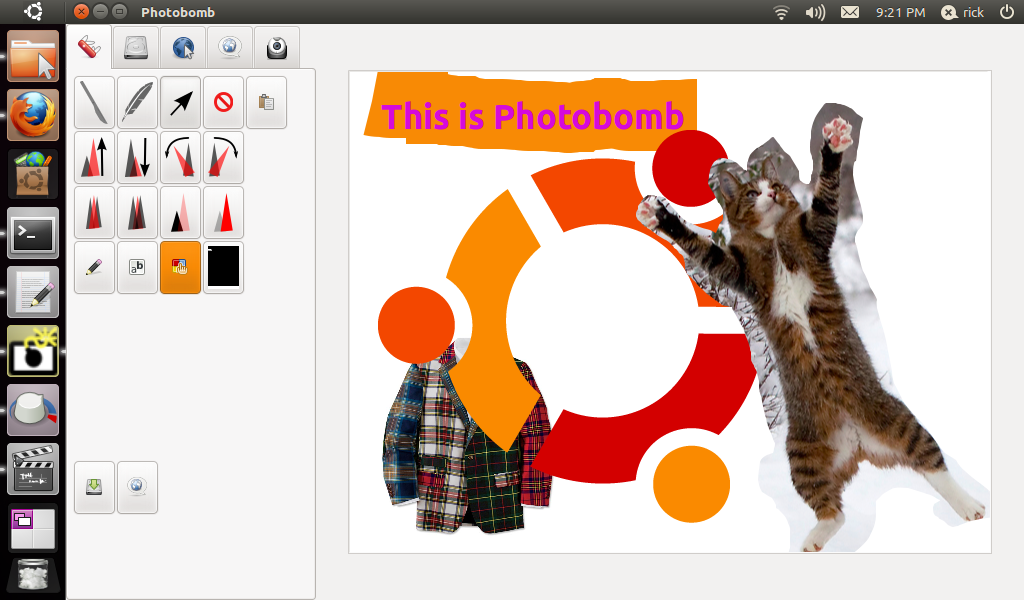
Task: Lower the selected item with down arrow
Action: point(138,157)
